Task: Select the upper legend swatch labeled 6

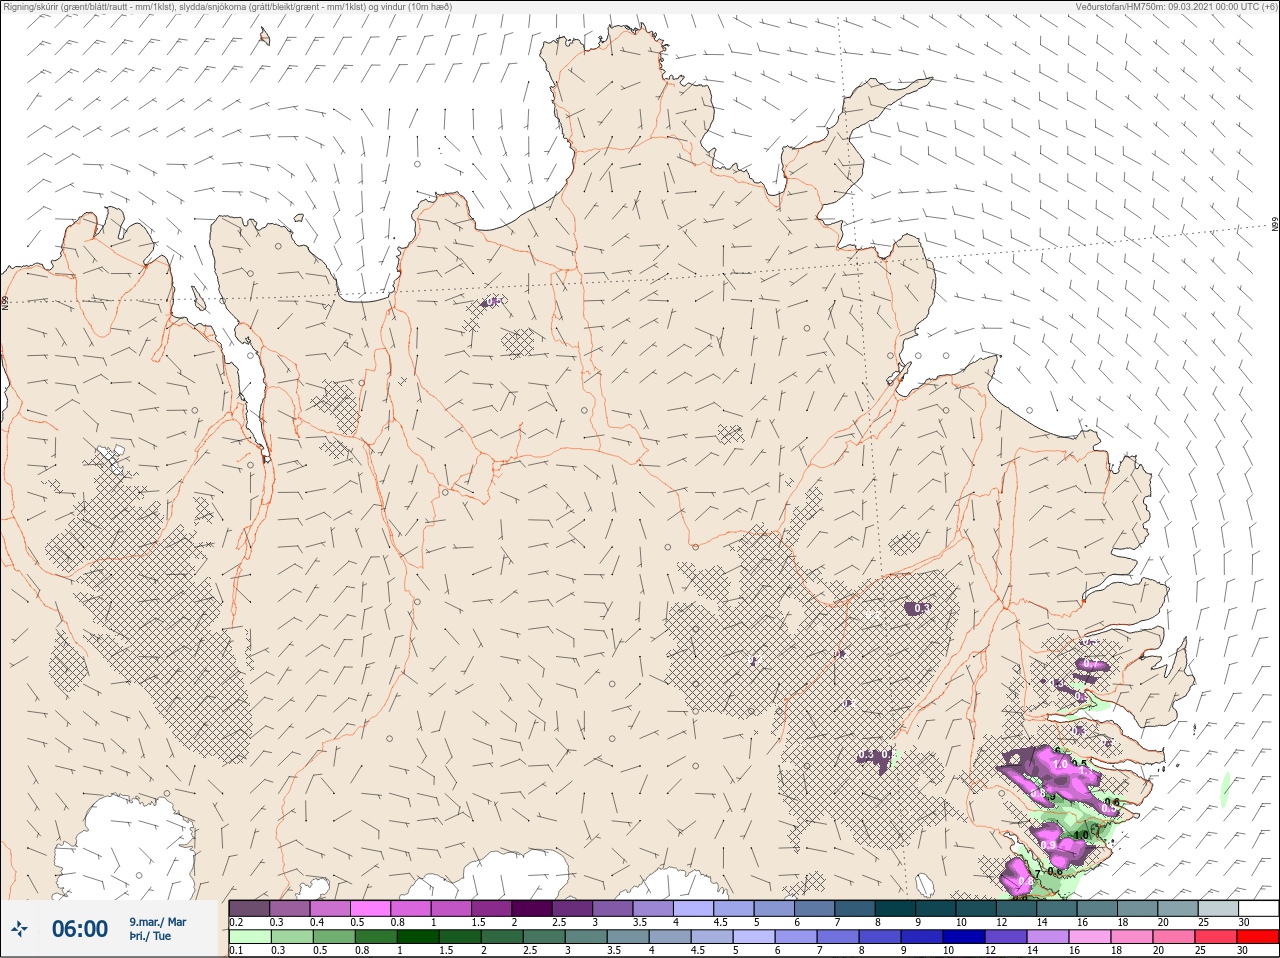Action: (x=814, y=908)
